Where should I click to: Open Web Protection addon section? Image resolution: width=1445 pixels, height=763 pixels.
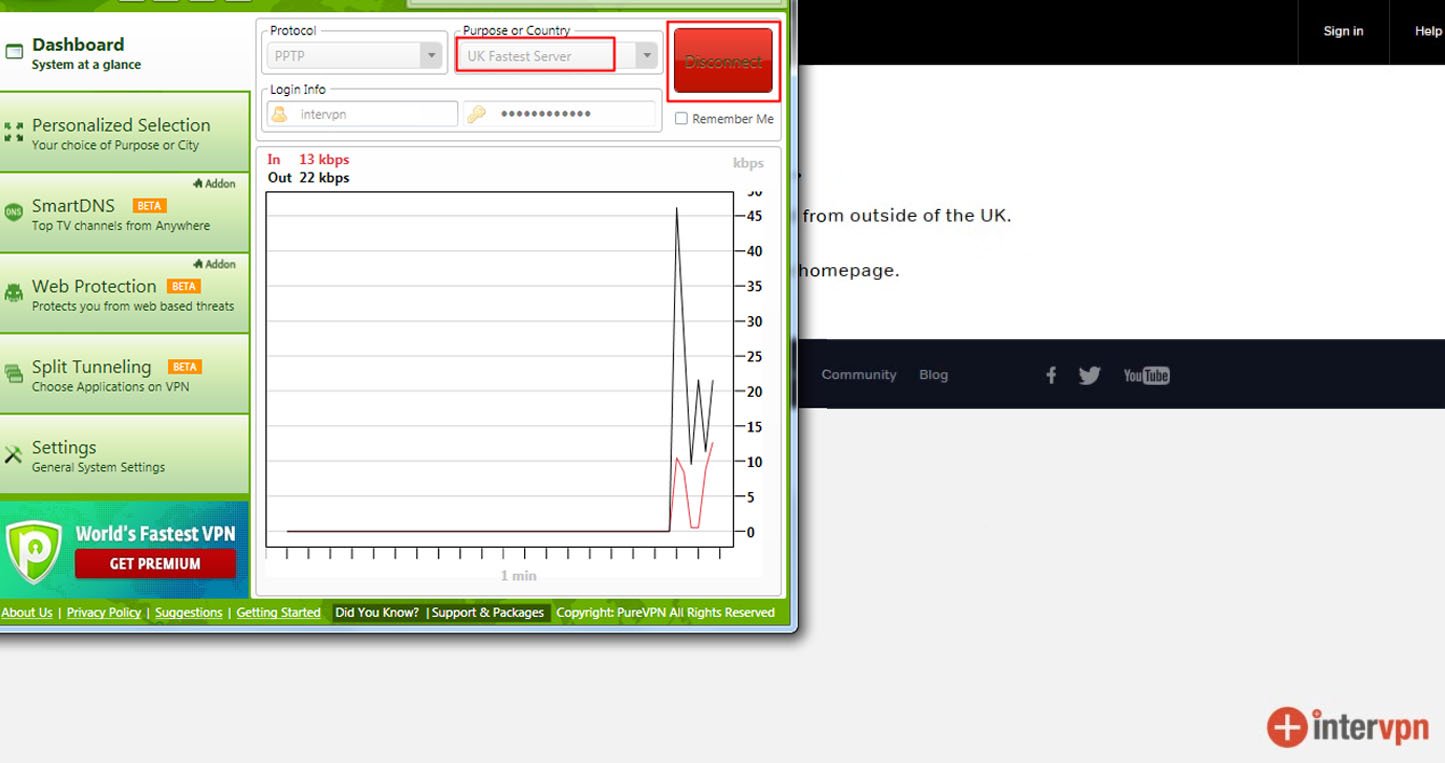click(x=124, y=293)
